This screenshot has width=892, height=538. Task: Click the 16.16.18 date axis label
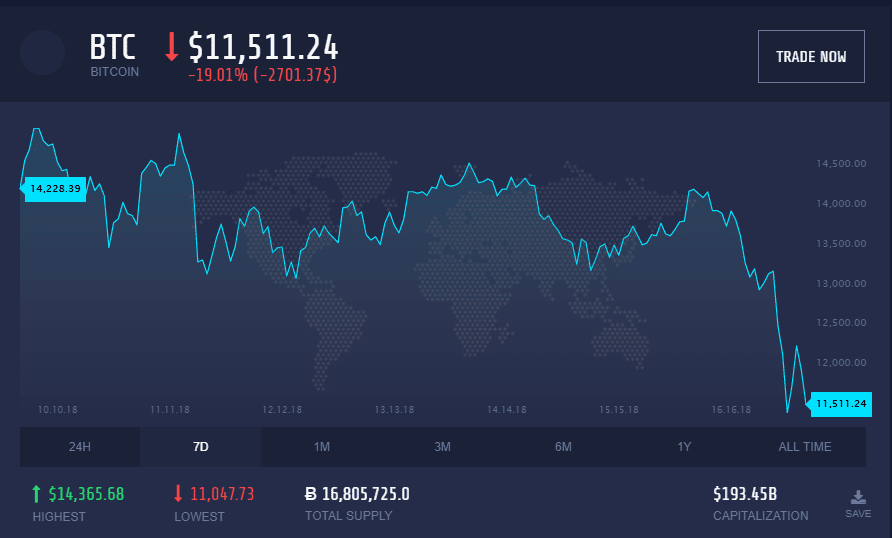point(731,409)
